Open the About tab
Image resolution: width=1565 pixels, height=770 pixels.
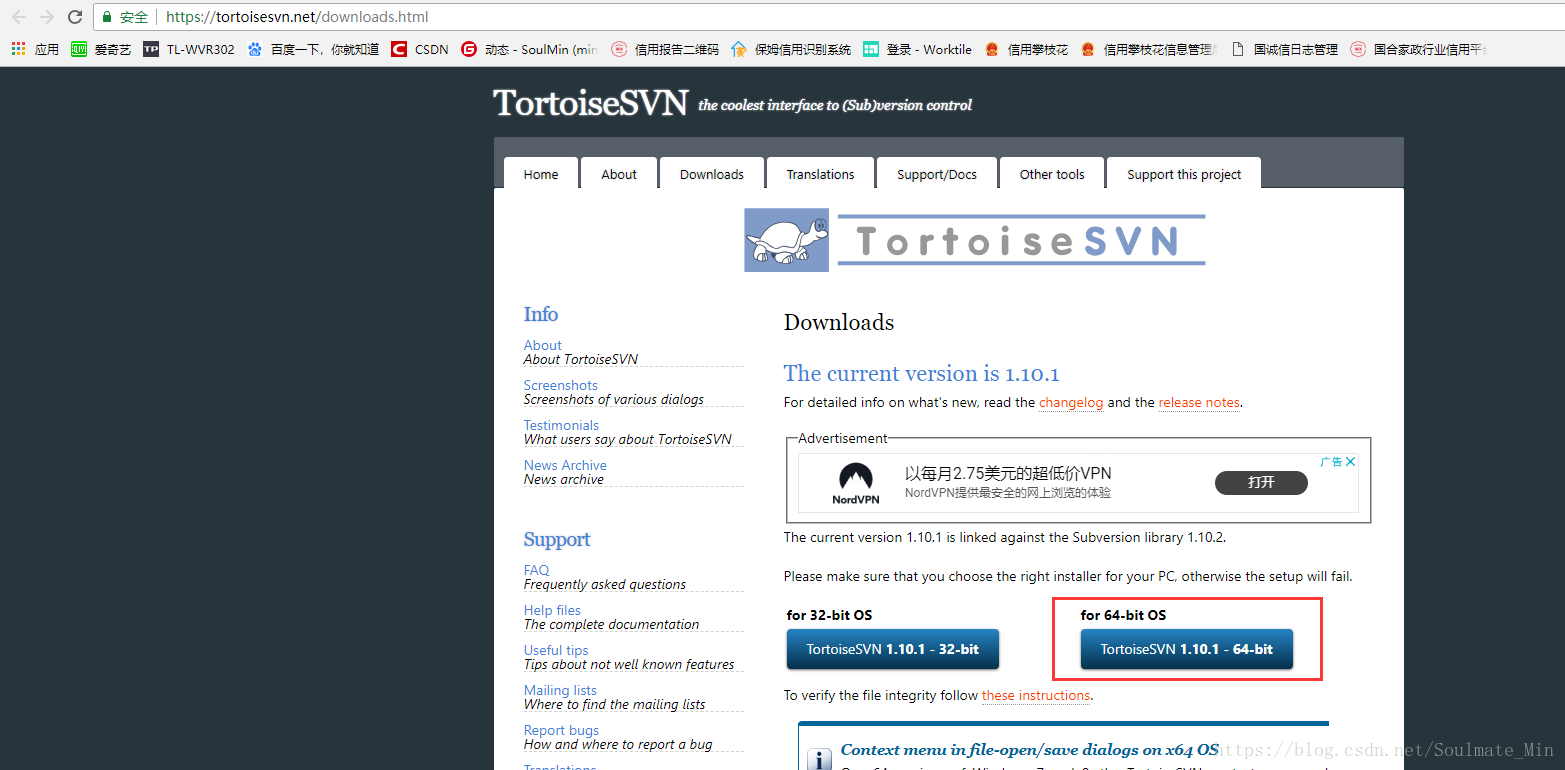click(x=619, y=173)
